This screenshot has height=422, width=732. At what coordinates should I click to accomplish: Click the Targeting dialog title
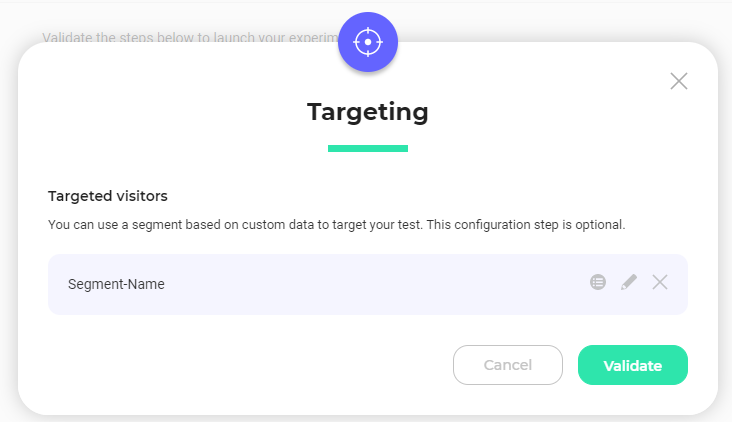pyautogui.click(x=368, y=112)
